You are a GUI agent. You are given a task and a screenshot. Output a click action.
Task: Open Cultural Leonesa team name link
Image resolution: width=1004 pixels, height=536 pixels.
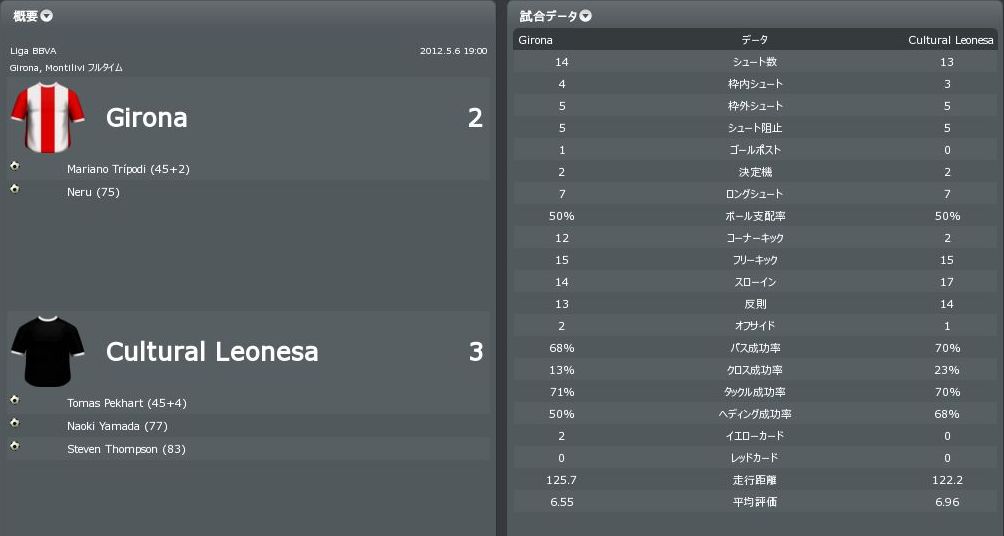click(x=212, y=352)
